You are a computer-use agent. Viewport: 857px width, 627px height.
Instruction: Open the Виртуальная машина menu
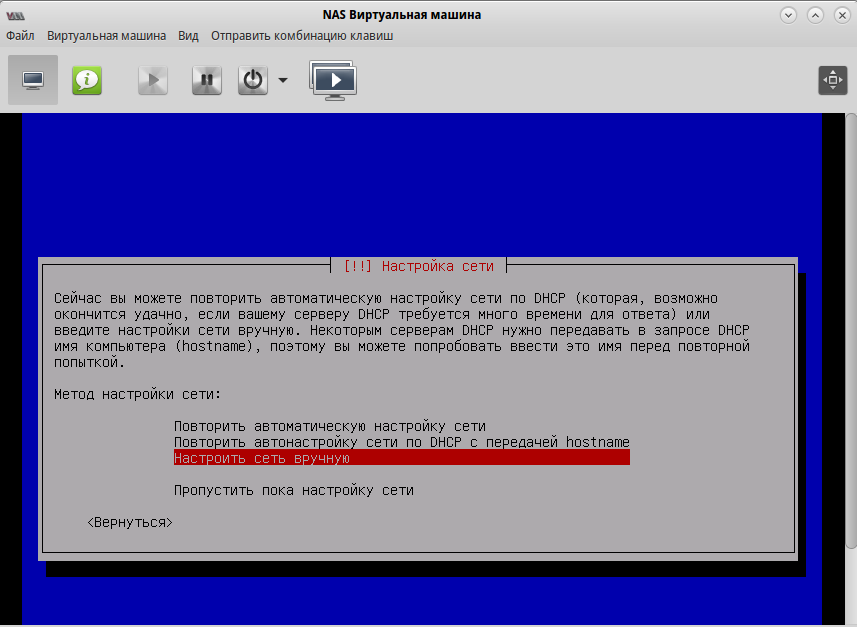pos(107,36)
